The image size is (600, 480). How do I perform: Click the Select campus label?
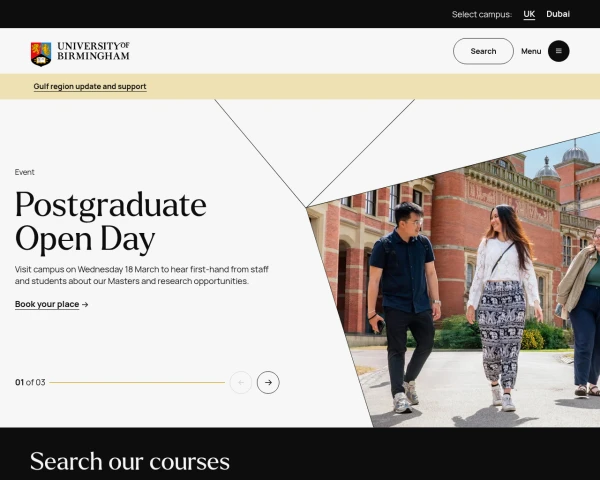[482, 15]
